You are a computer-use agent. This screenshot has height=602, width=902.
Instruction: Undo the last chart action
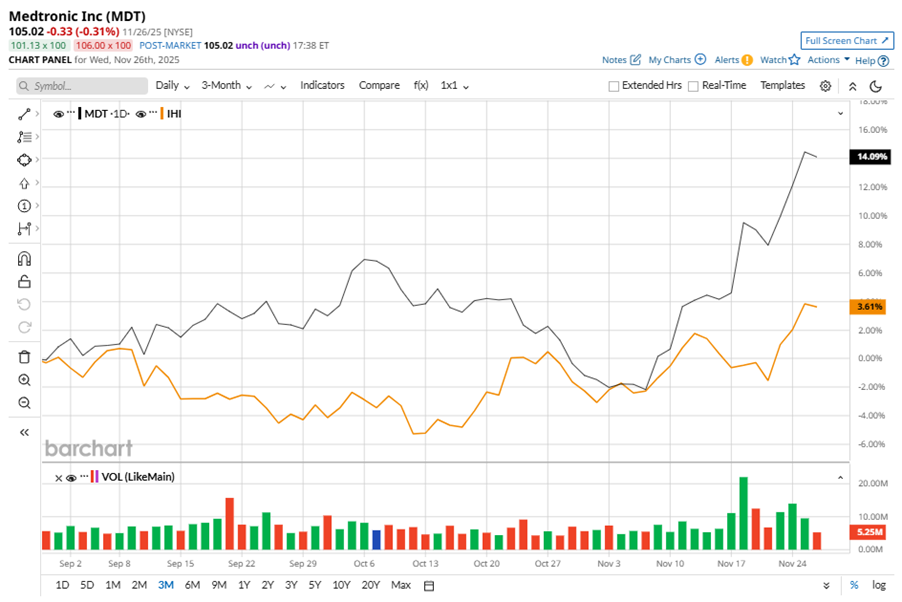24,304
